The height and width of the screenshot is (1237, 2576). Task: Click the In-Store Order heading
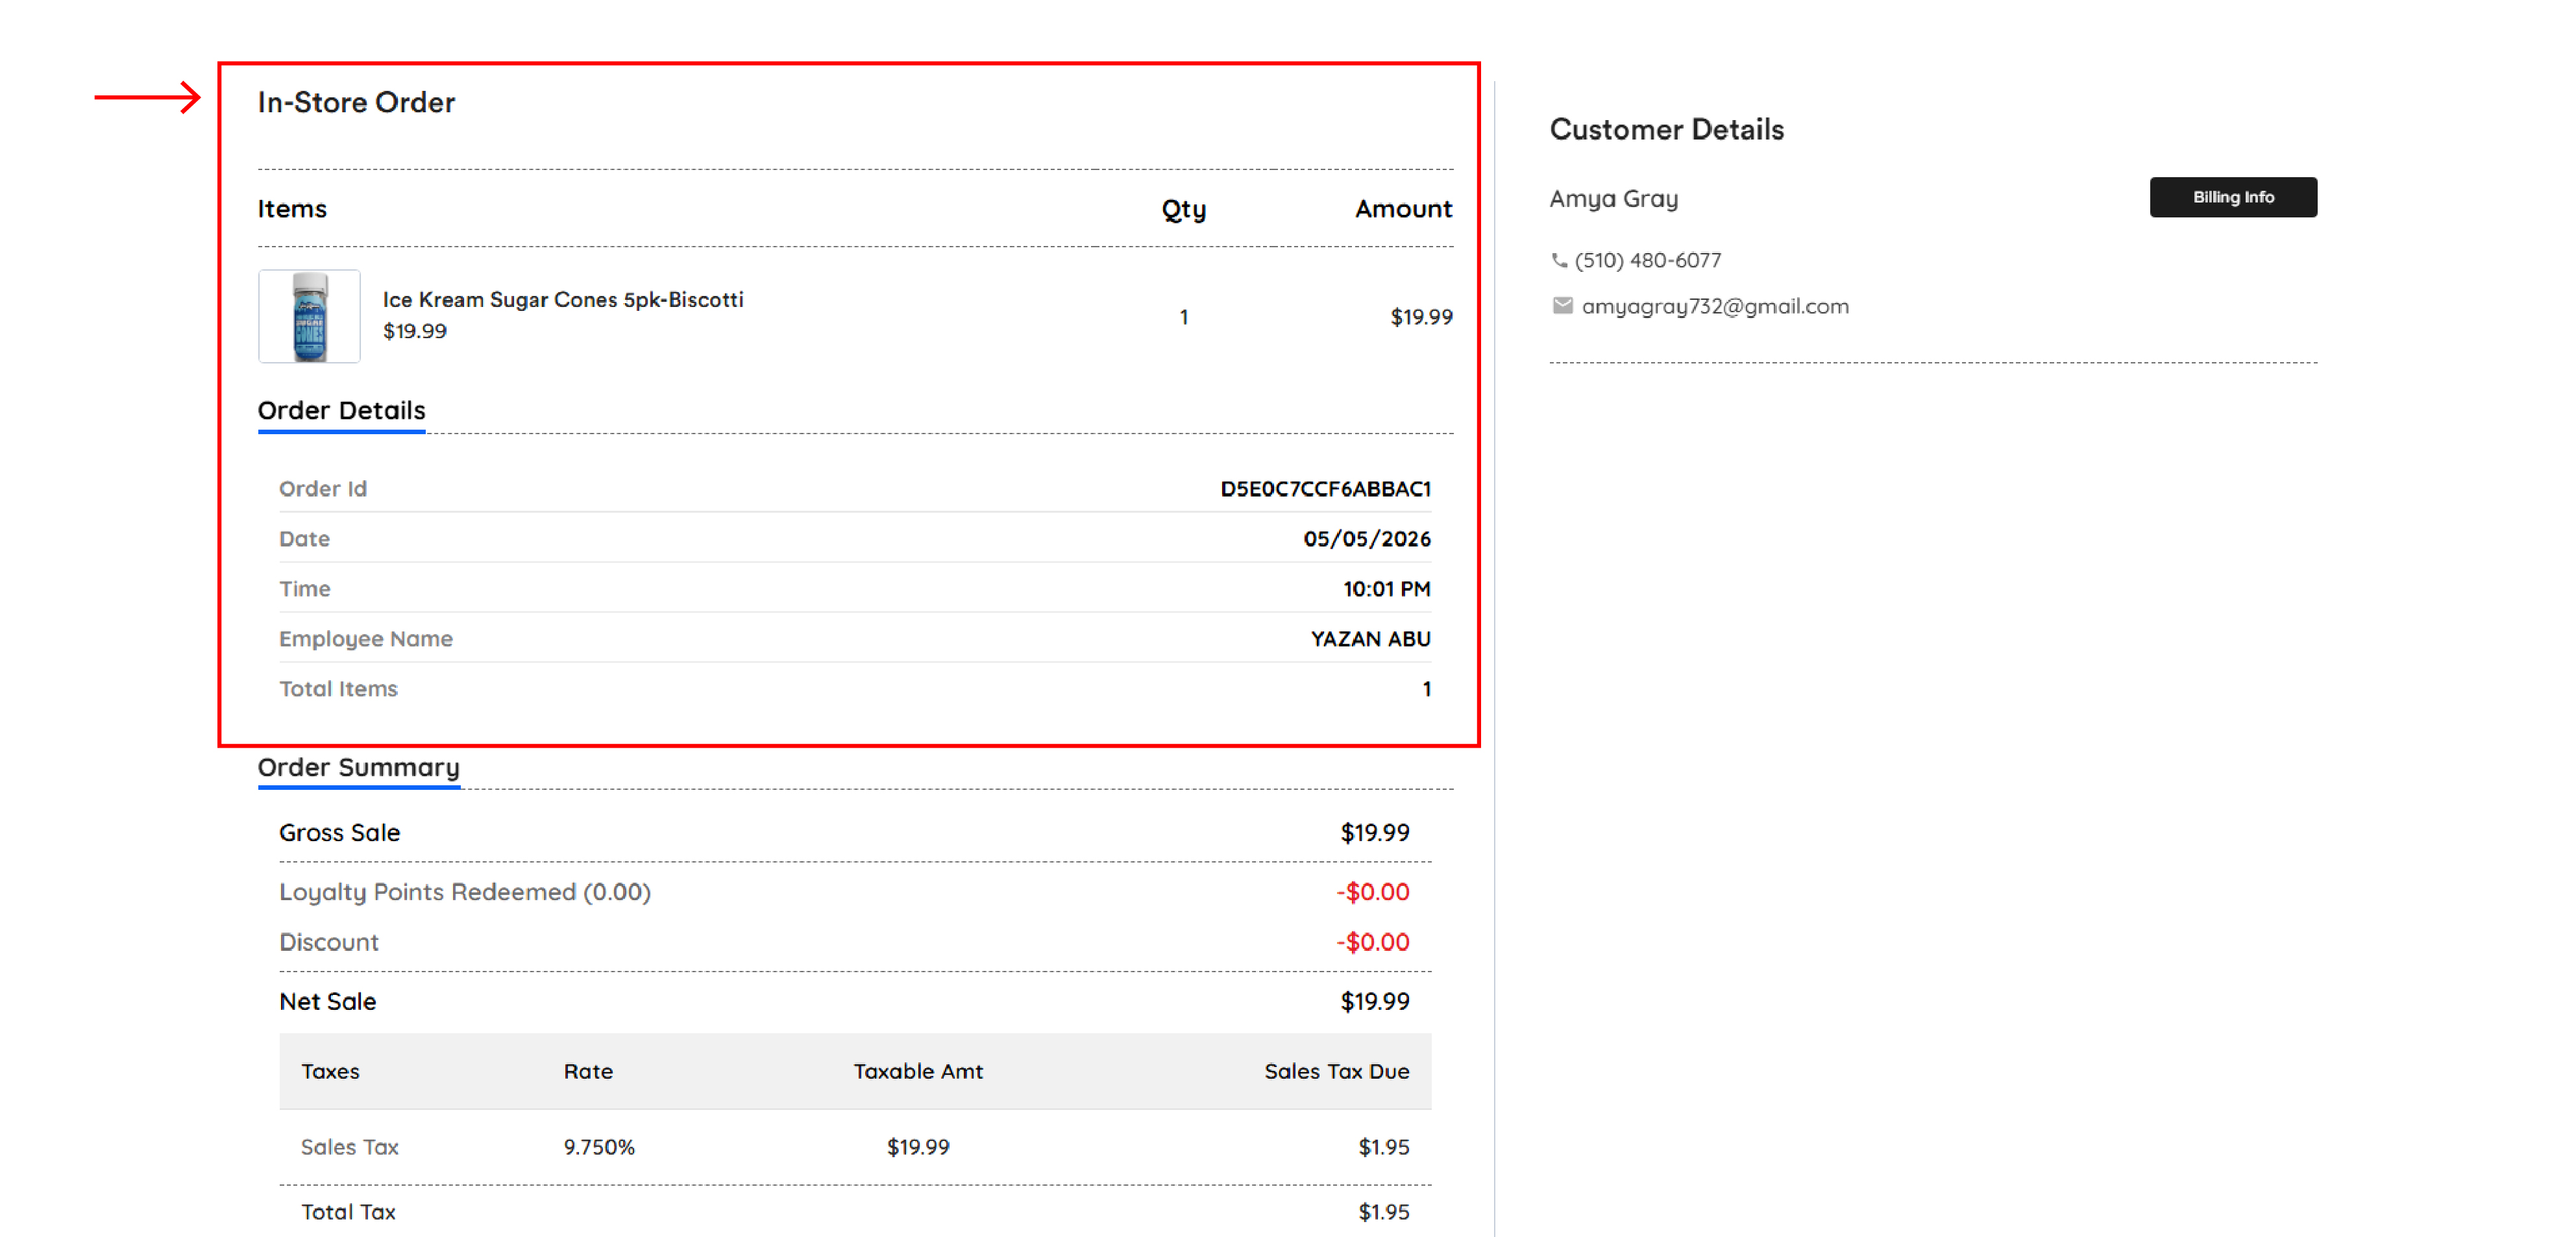point(356,102)
